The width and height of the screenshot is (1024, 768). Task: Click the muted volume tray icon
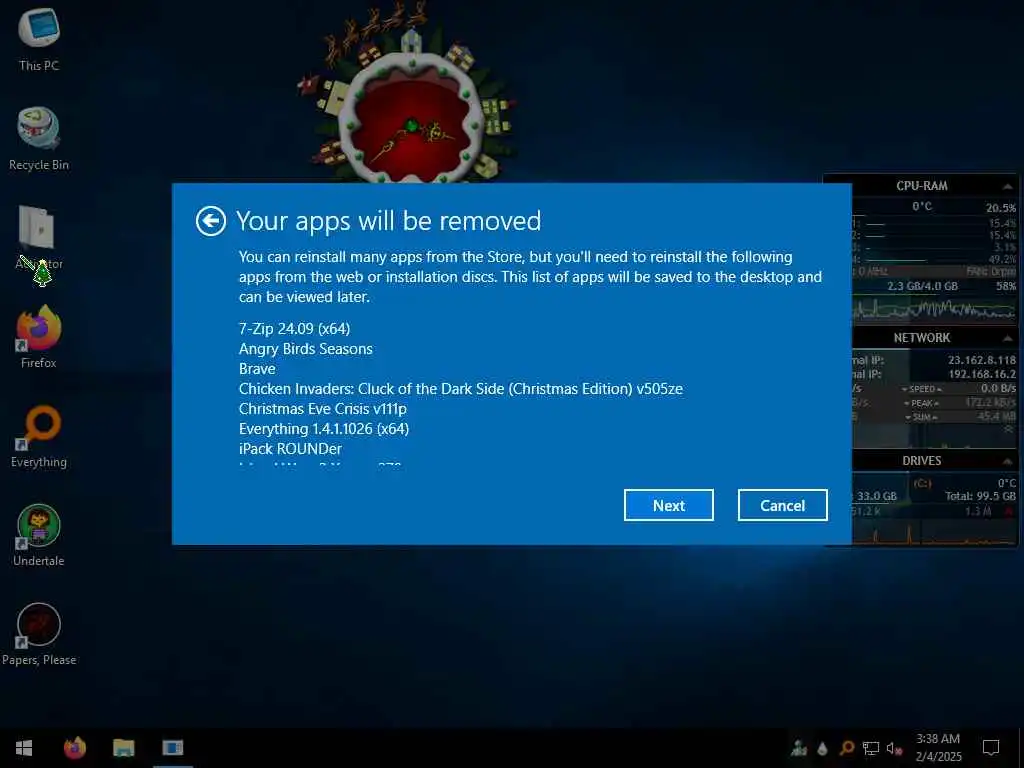(x=894, y=748)
